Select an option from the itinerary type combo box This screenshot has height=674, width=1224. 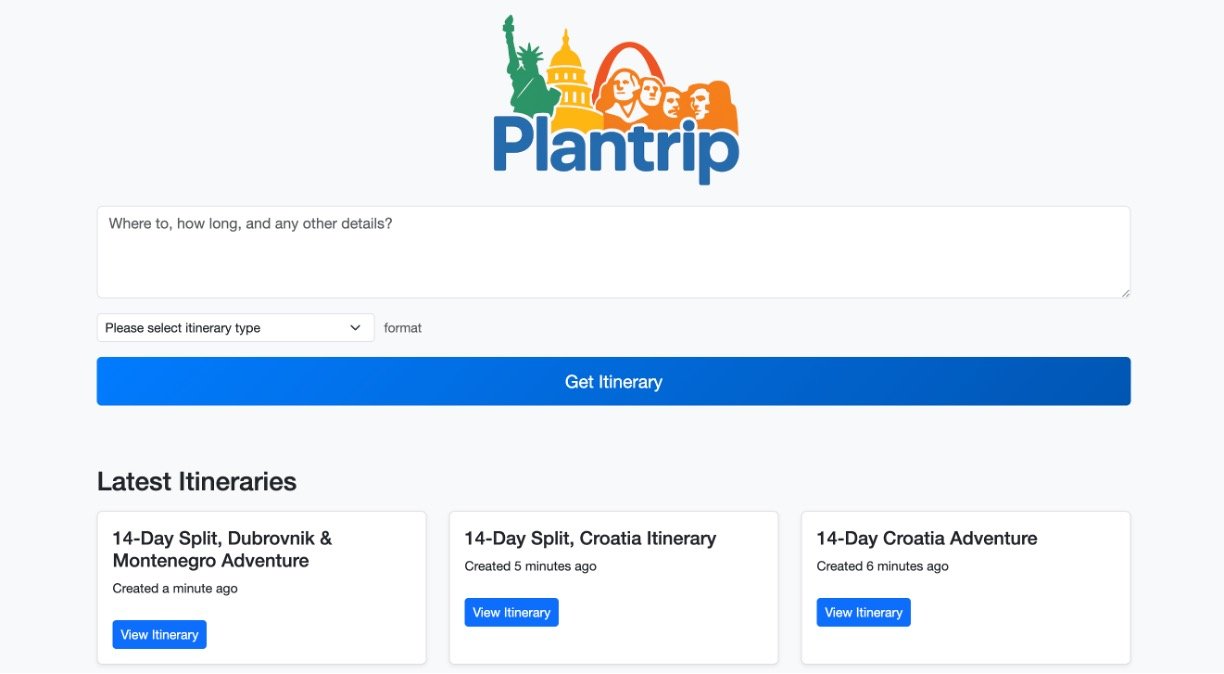pyautogui.click(x=235, y=327)
